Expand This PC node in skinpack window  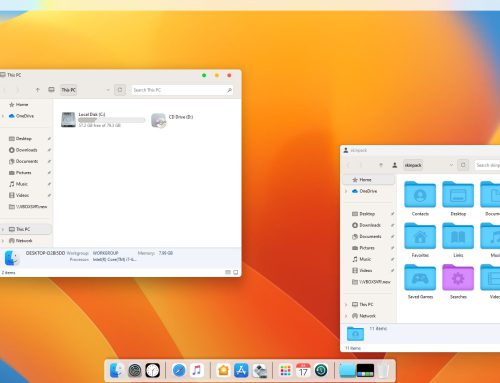[346, 305]
